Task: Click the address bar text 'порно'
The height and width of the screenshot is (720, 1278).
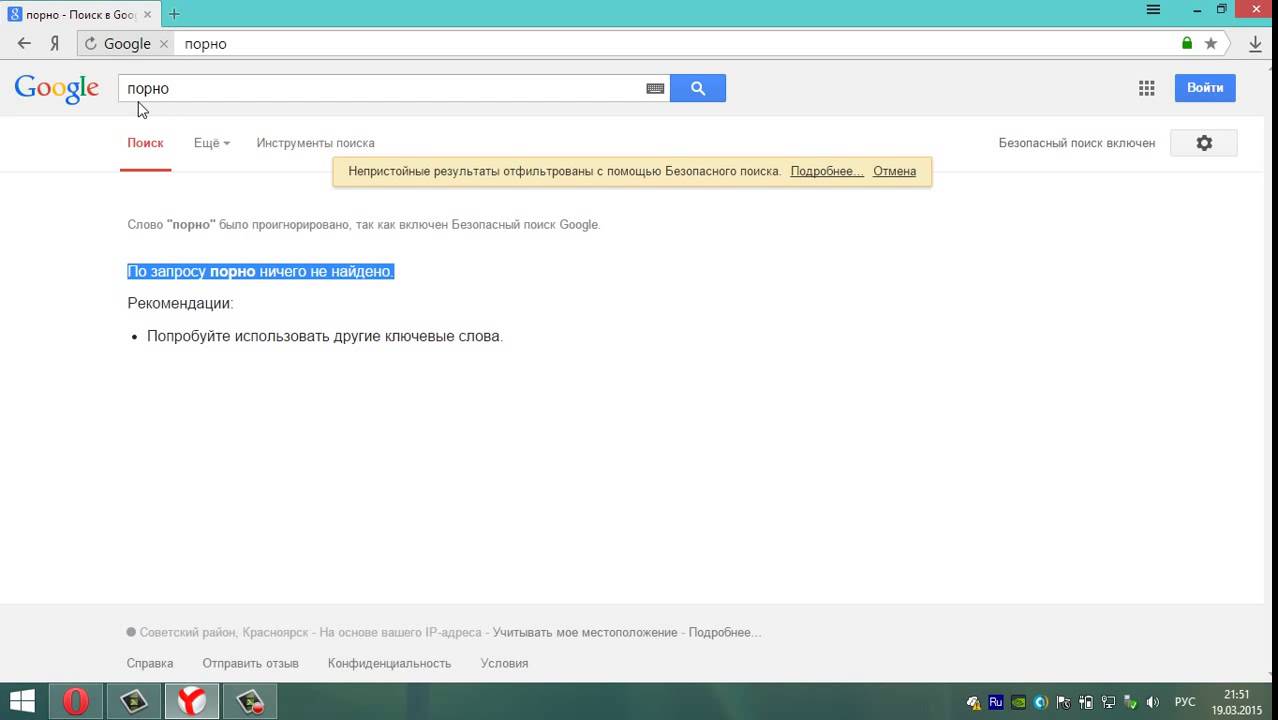Action: click(206, 44)
